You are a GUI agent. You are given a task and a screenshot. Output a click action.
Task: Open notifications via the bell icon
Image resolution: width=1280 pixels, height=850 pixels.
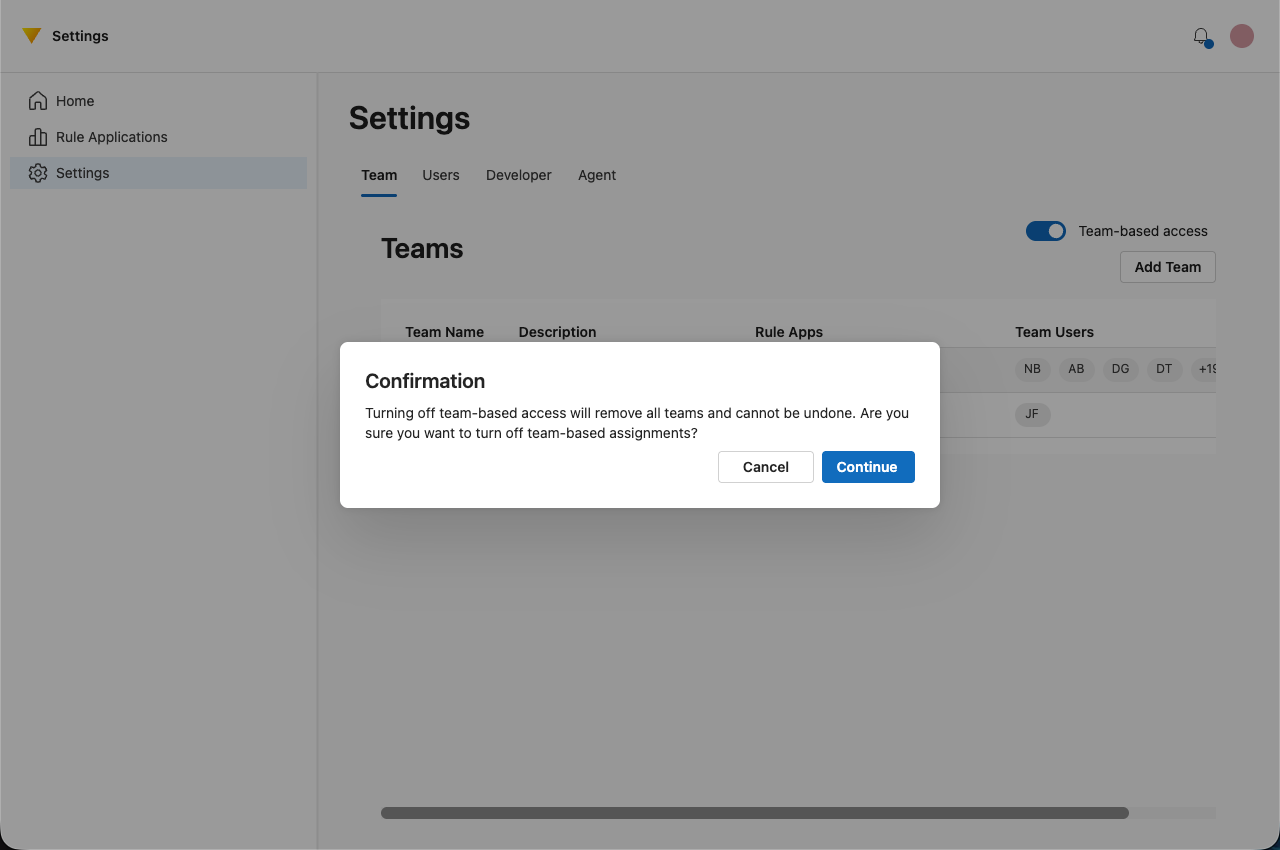(1201, 36)
